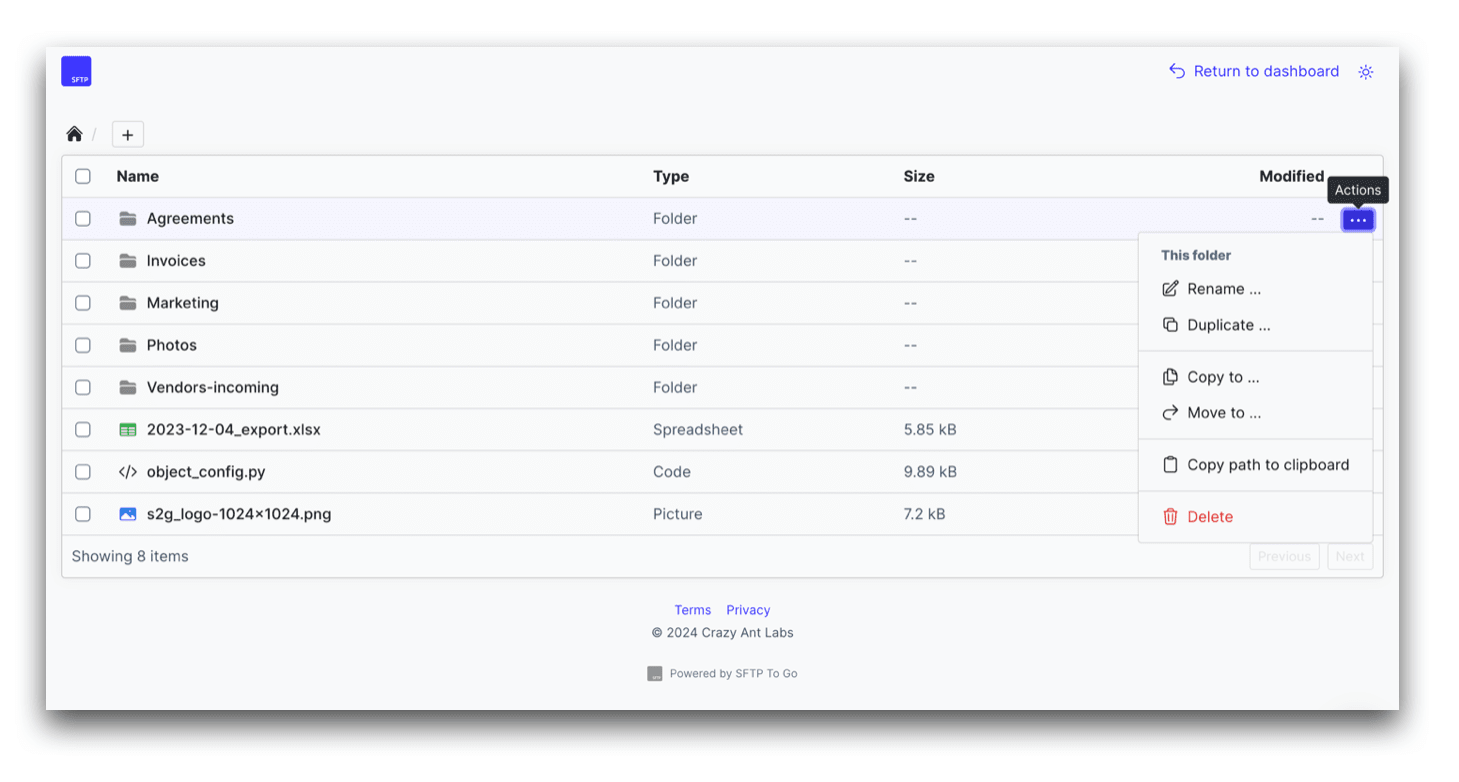Image resolution: width=1459 pixels, height=782 pixels.
Task: Click Copy path to clipboard option
Action: [1267, 465]
